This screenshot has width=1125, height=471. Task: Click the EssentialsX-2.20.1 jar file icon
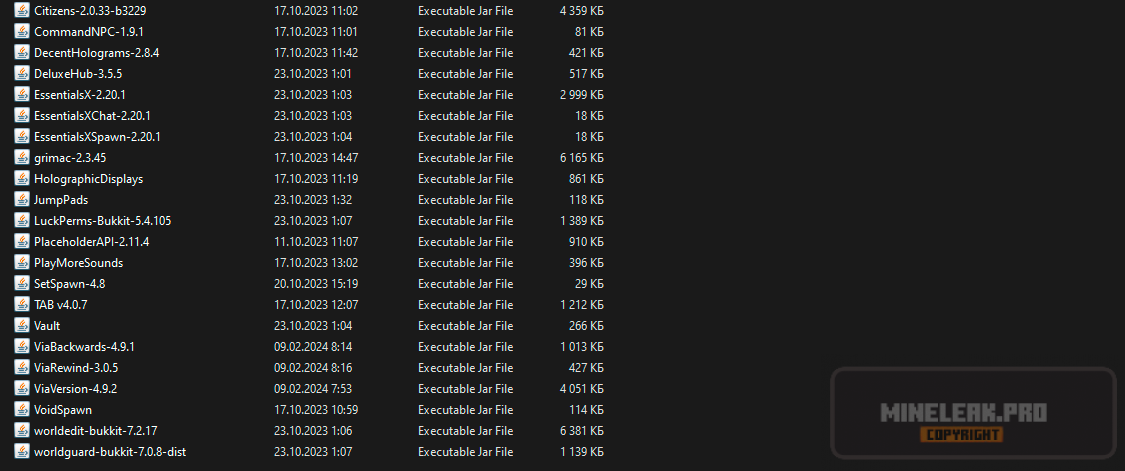coord(22,94)
